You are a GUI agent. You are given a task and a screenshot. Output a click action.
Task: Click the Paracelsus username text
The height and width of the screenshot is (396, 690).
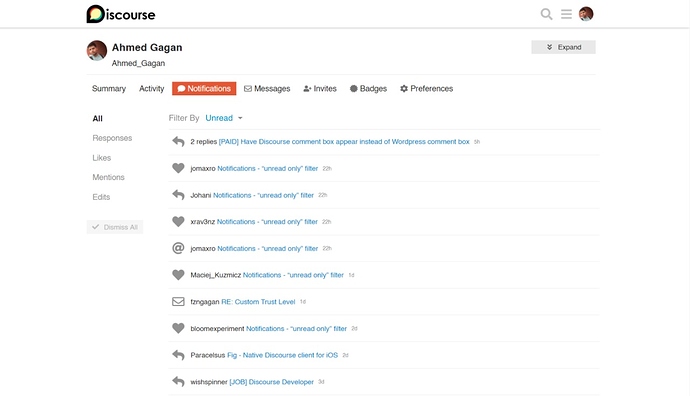(x=208, y=355)
